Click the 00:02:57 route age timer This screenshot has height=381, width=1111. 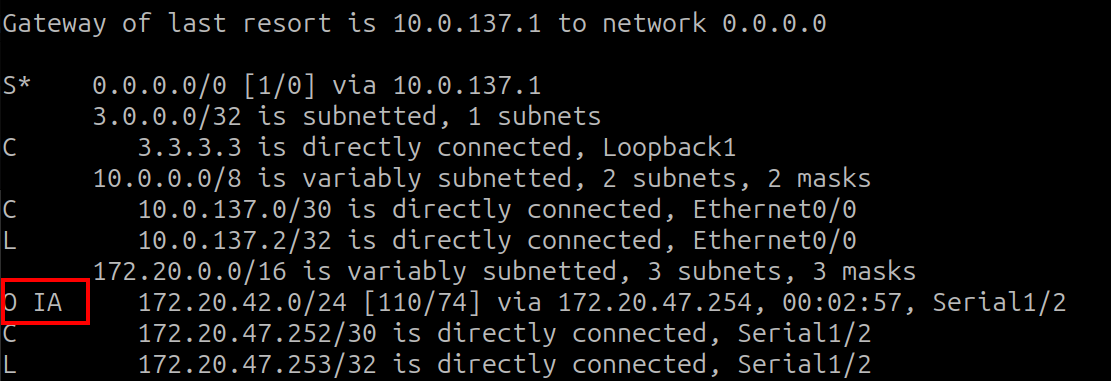tap(842, 303)
